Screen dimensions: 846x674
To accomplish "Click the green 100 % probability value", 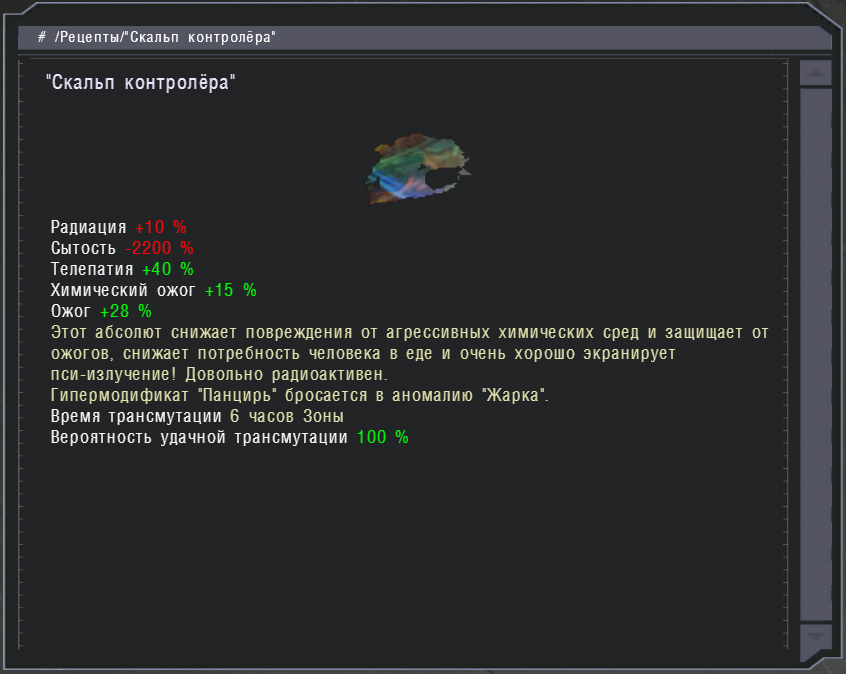I will pos(382,437).
